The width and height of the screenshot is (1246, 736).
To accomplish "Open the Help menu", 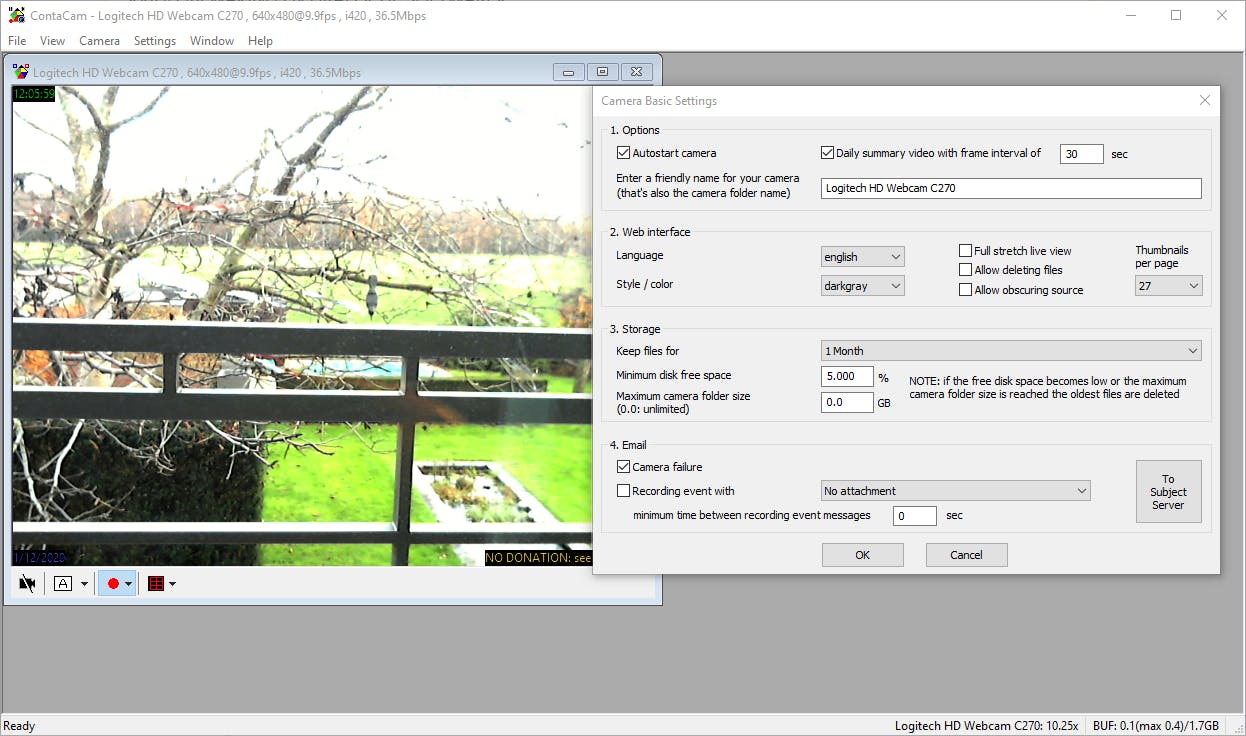I will click(260, 41).
